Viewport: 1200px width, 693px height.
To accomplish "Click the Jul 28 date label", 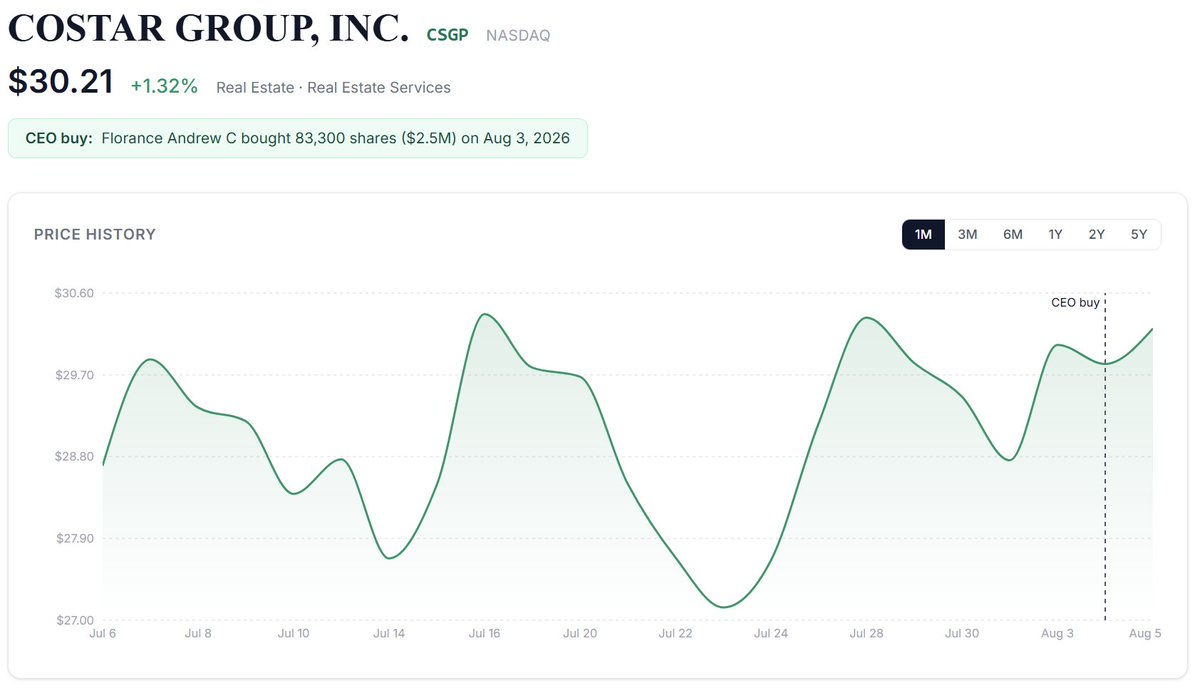I will [866, 633].
